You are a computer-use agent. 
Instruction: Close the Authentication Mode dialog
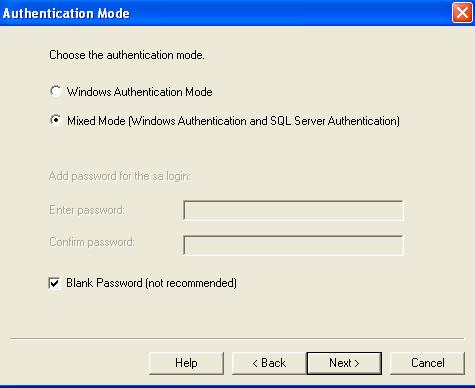[462, 13]
